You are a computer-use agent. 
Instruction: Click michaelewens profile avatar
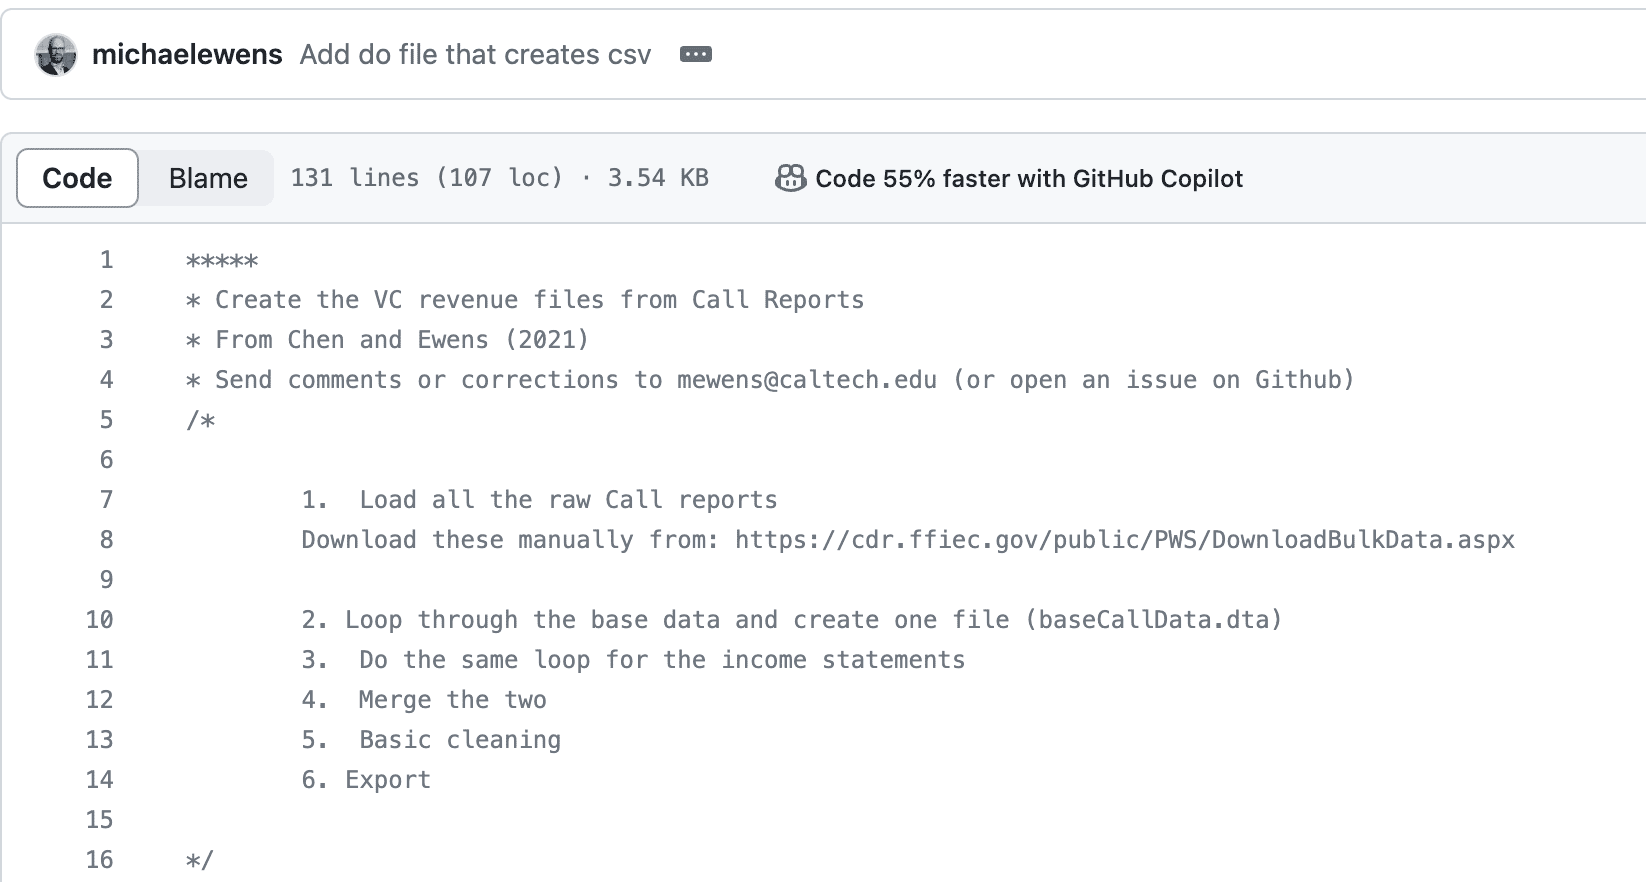pyautogui.click(x=56, y=54)
